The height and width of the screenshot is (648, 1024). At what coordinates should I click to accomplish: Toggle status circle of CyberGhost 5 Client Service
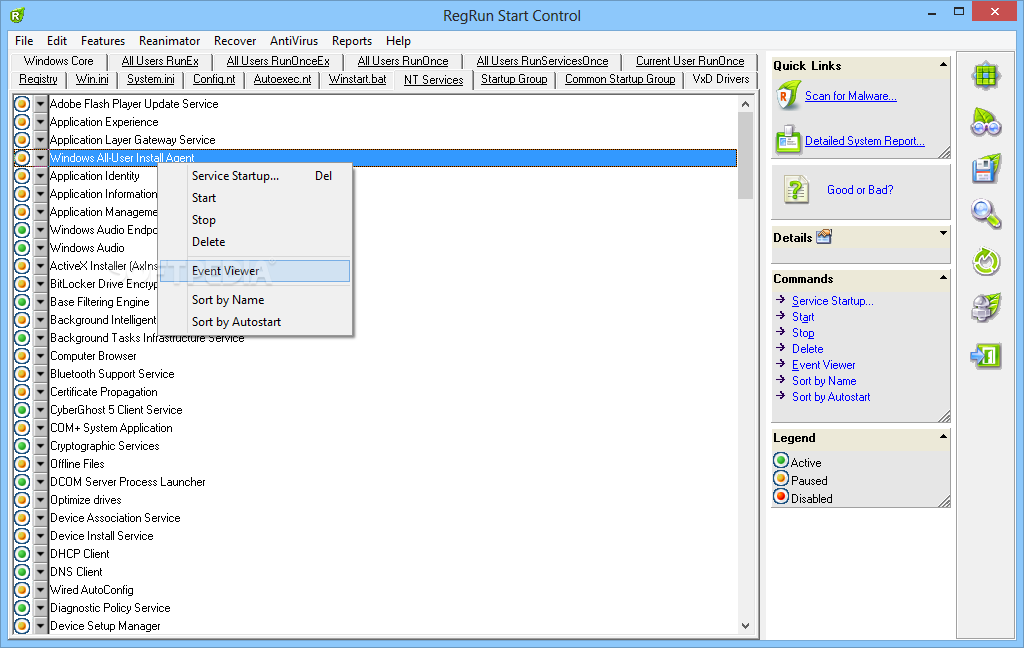pyautogui.click(x=22, y=410)
